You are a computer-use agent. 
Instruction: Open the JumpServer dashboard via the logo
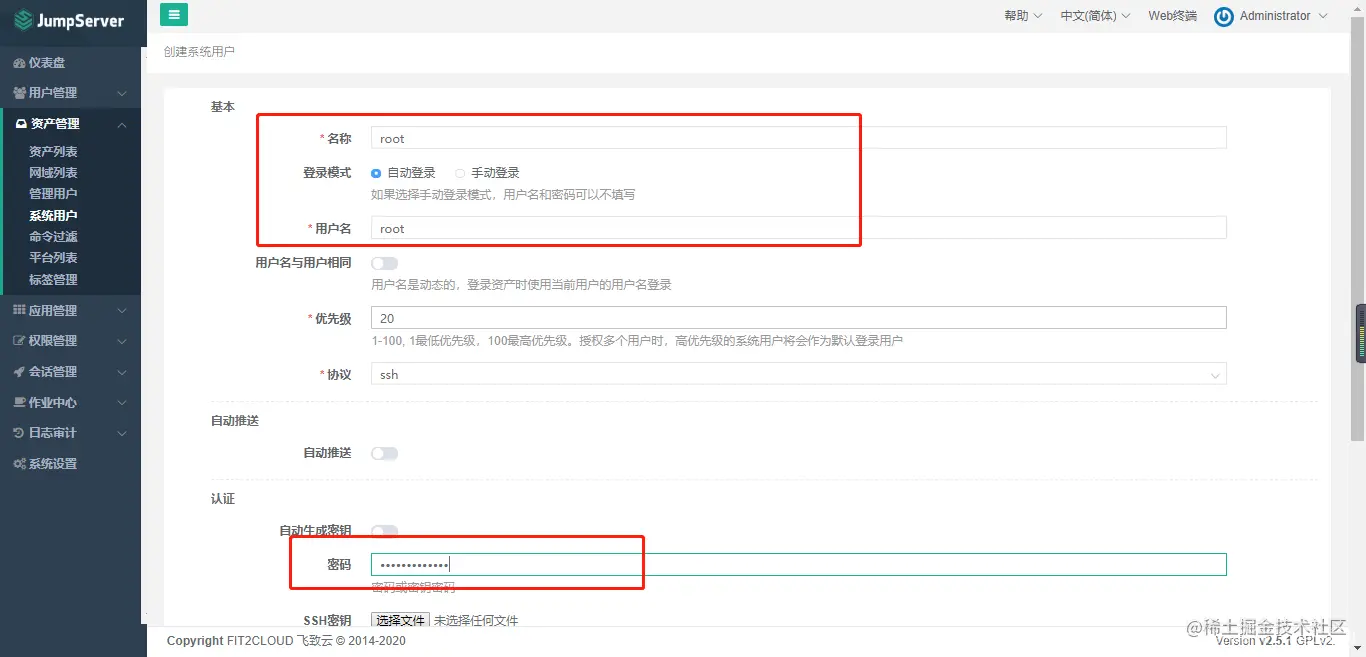[x=70, y=20]
